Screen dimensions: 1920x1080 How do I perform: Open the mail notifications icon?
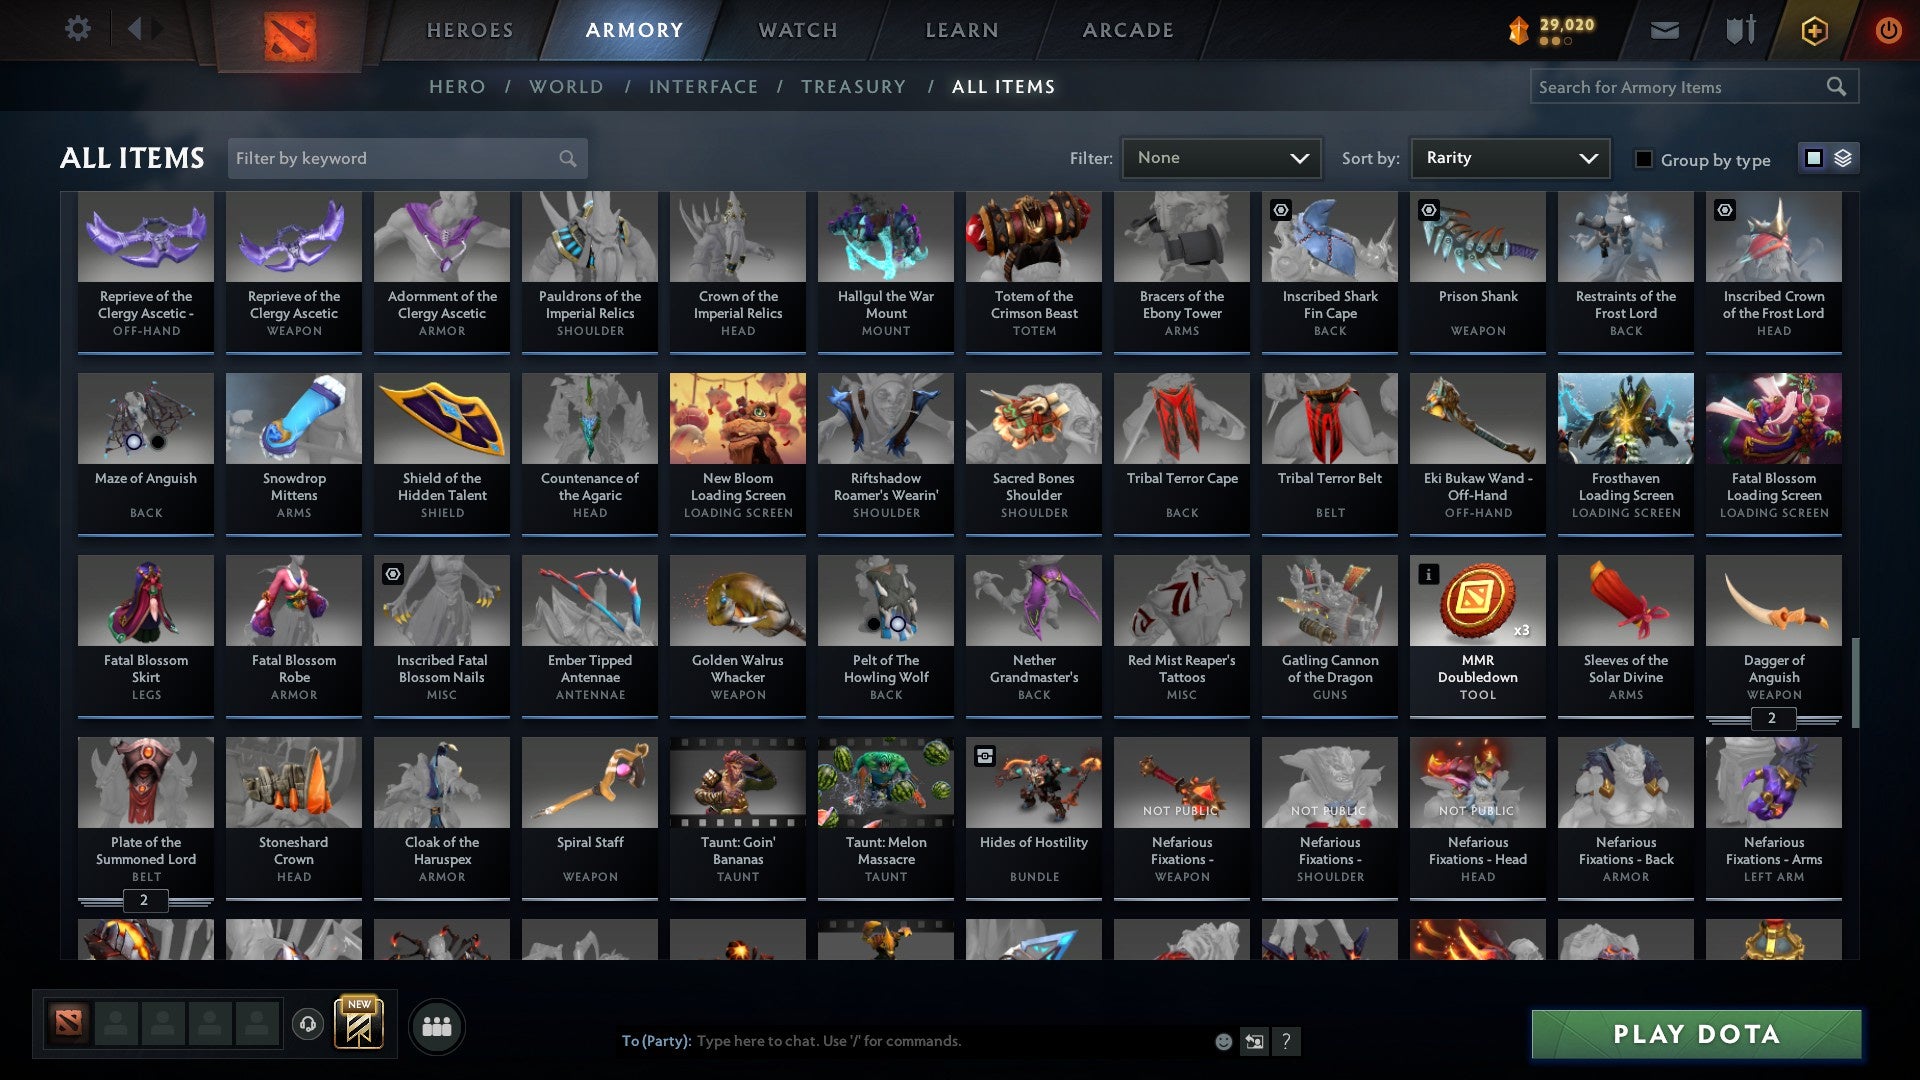(1666, 30)
